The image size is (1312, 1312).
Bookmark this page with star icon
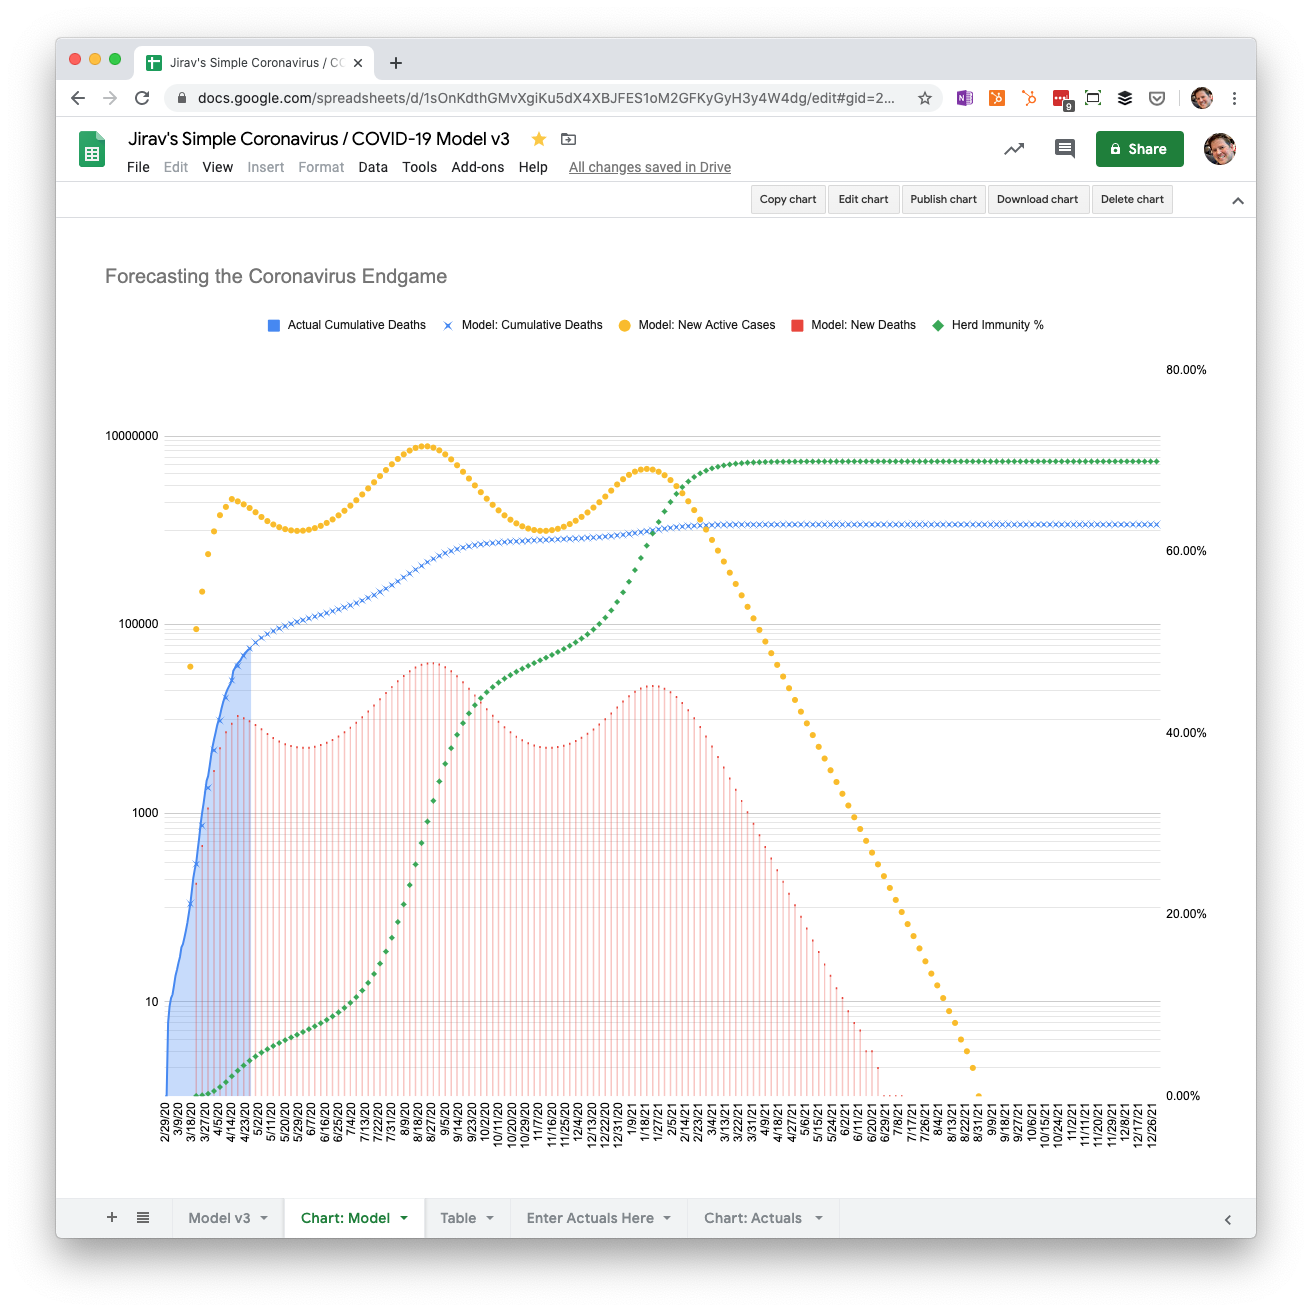[925, 98]
